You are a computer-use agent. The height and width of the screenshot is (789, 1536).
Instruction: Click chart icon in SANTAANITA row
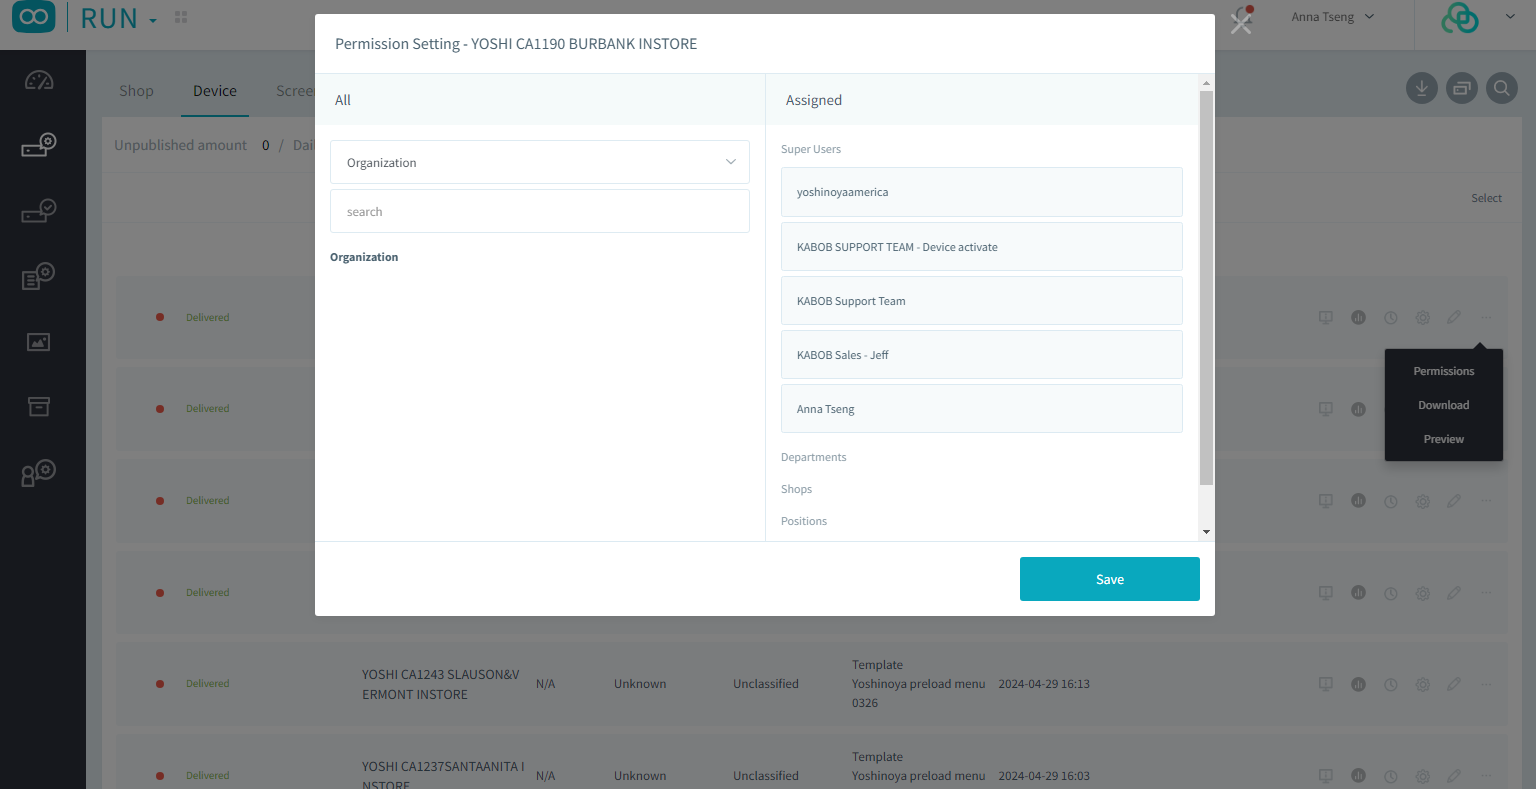point(1358,775)
